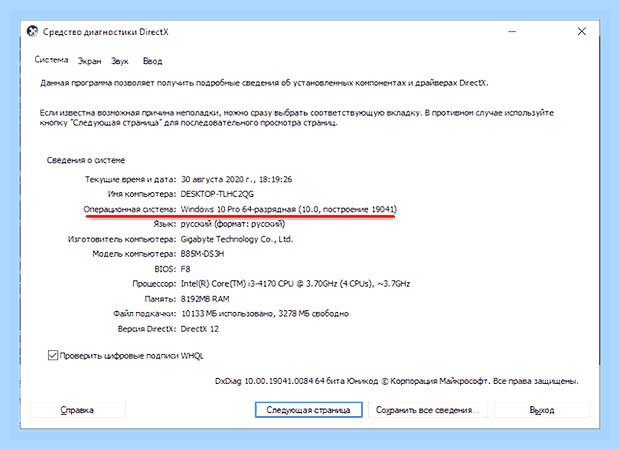Click the Intel(R) Core(TM) i3-4170 processor value

[x=295, y=283]
